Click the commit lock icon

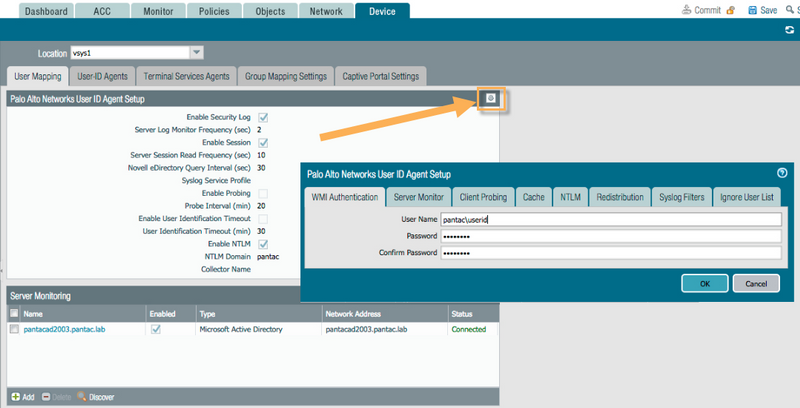point(731,10)
